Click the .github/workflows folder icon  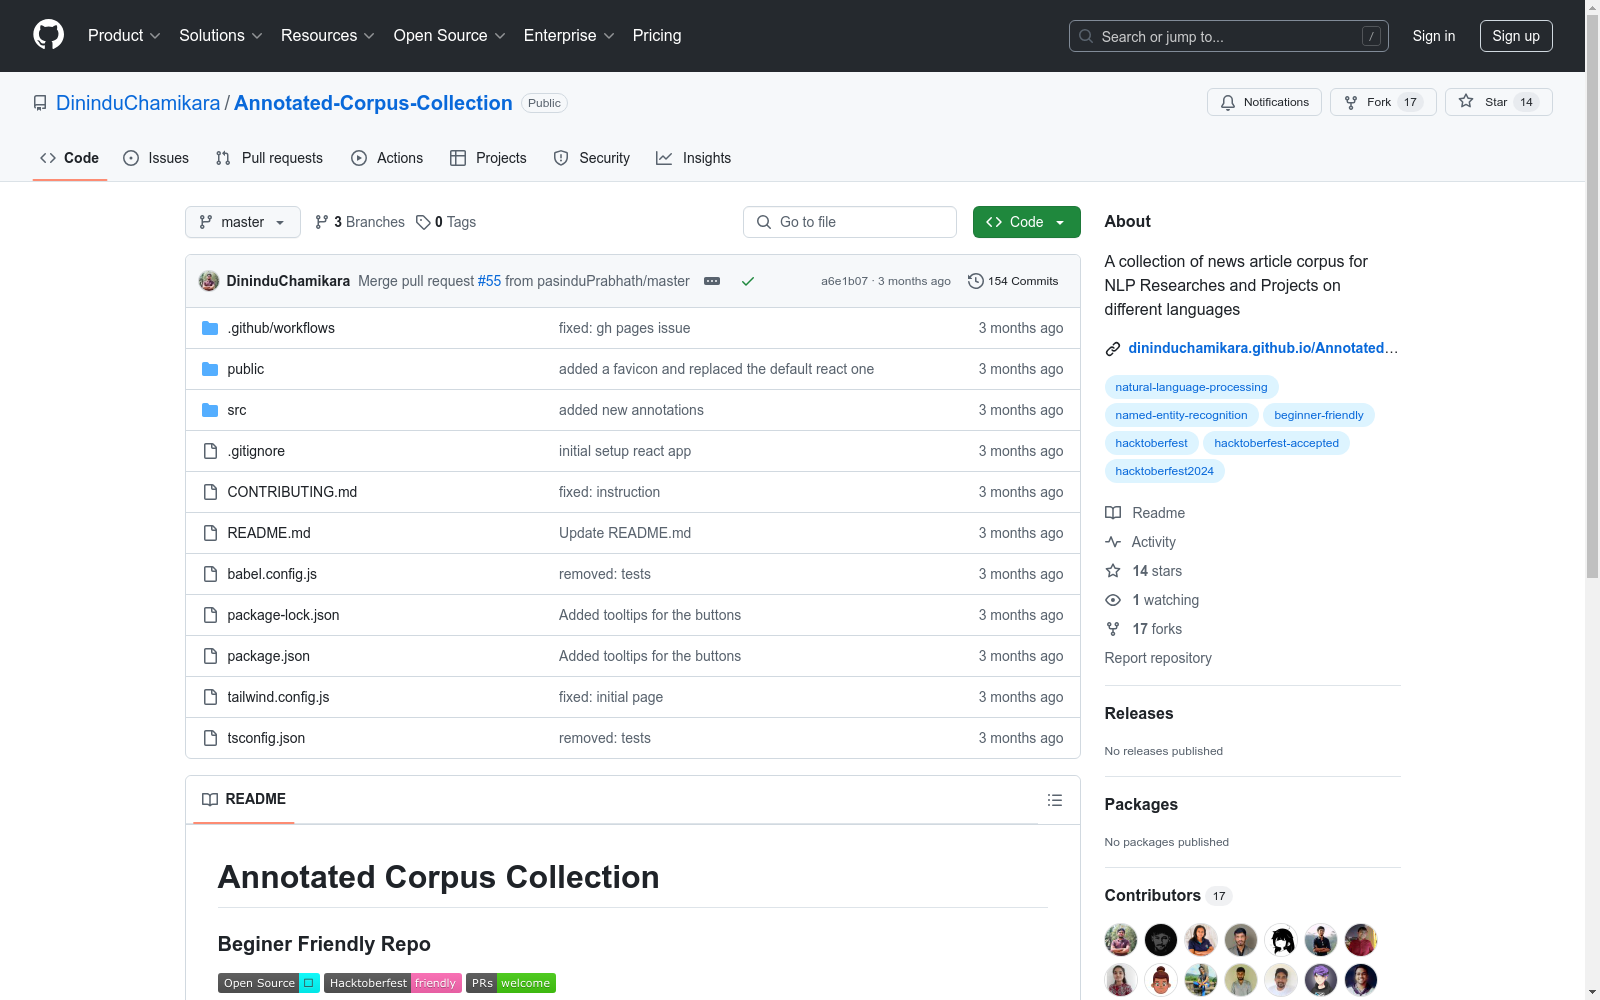tap(210, 328)
